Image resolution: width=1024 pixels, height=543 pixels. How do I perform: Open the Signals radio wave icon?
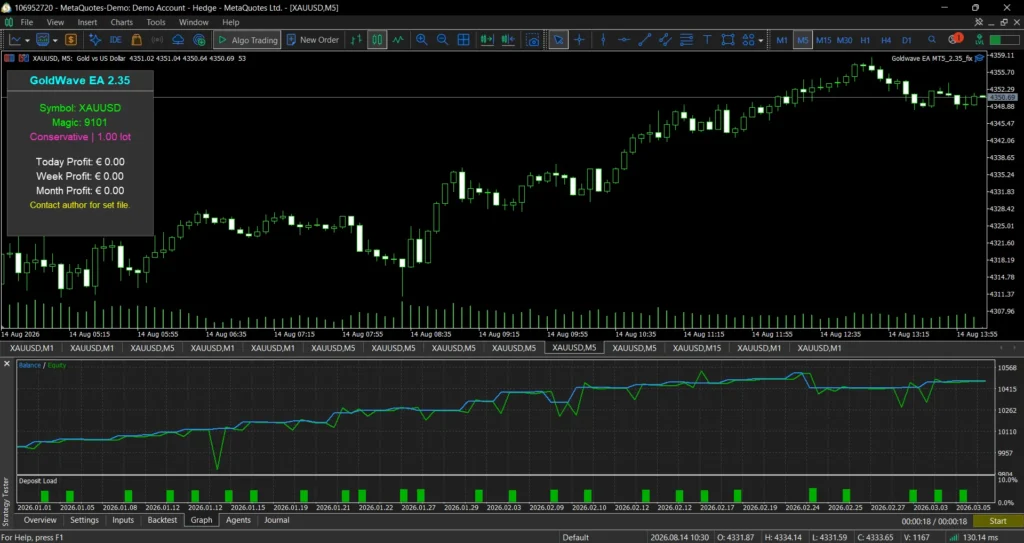(x=157, y=40)
